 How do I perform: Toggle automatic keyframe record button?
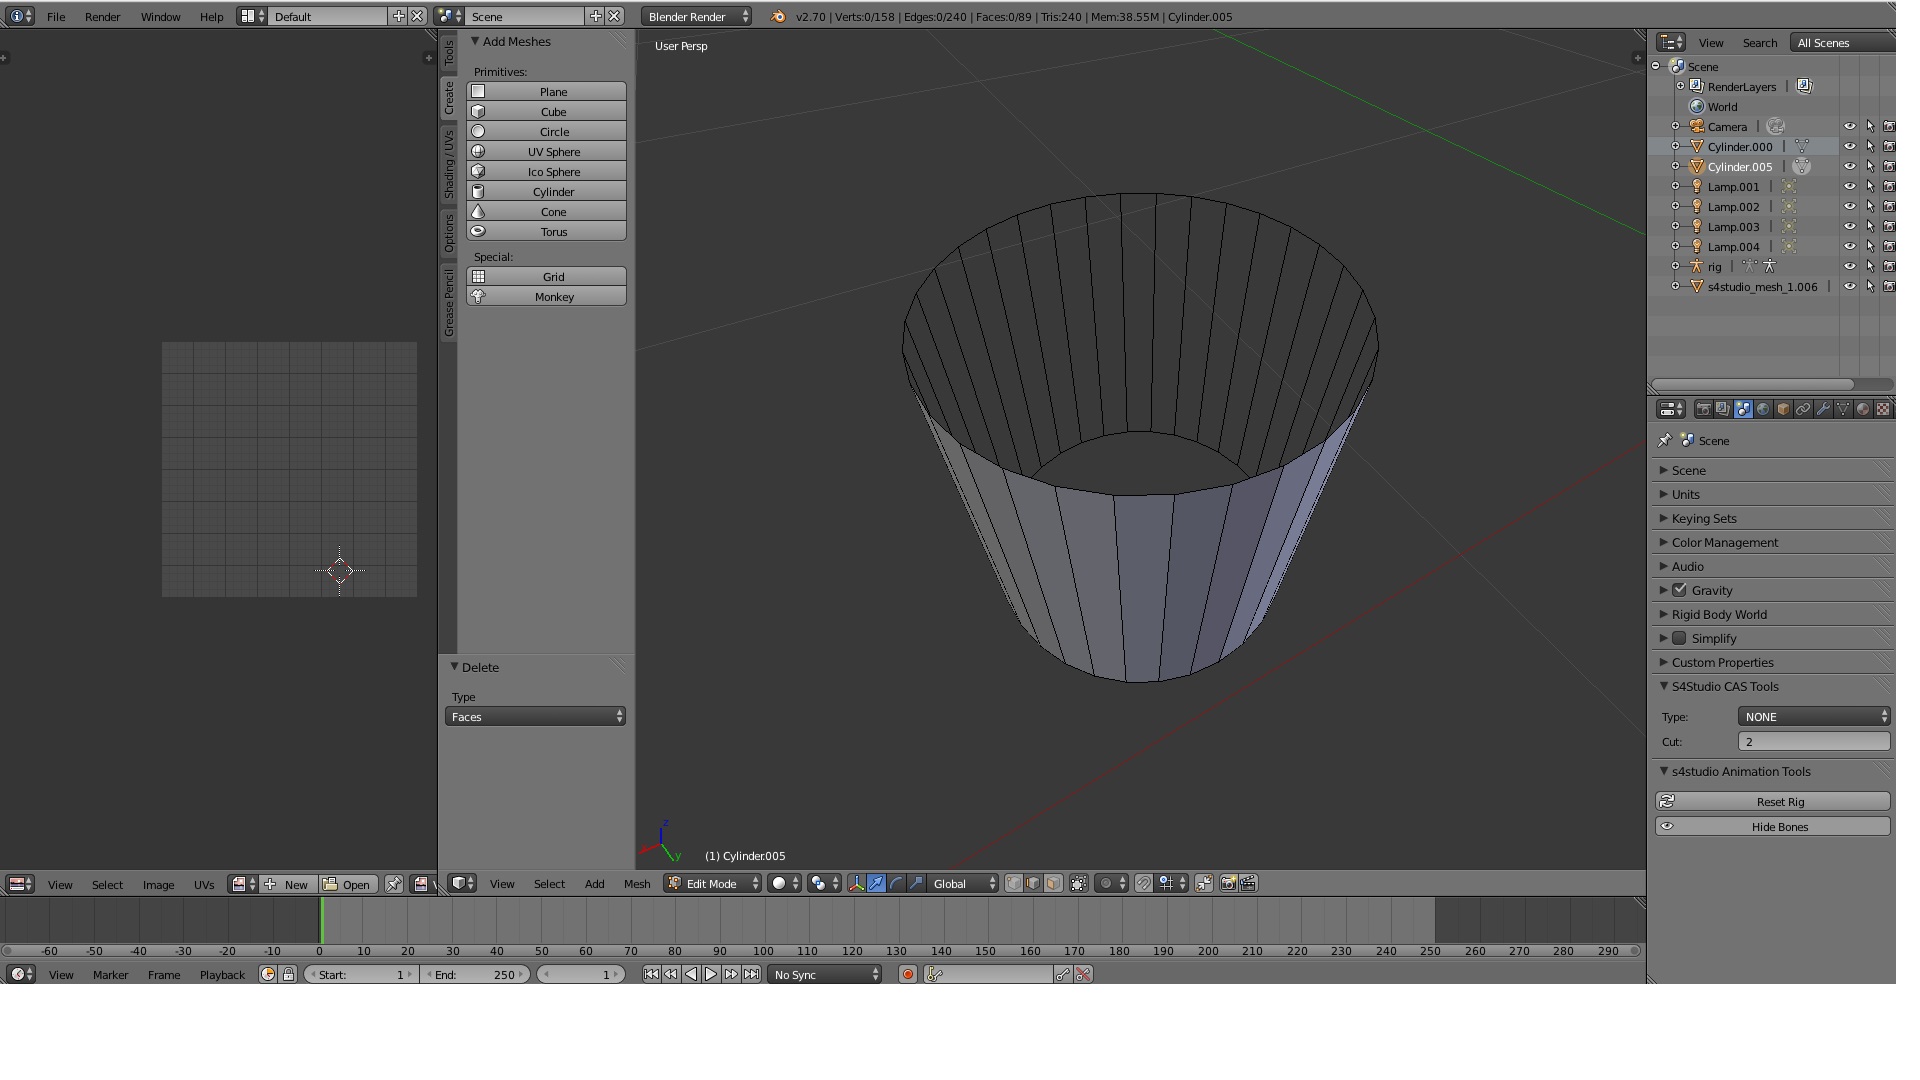(907, 974)
